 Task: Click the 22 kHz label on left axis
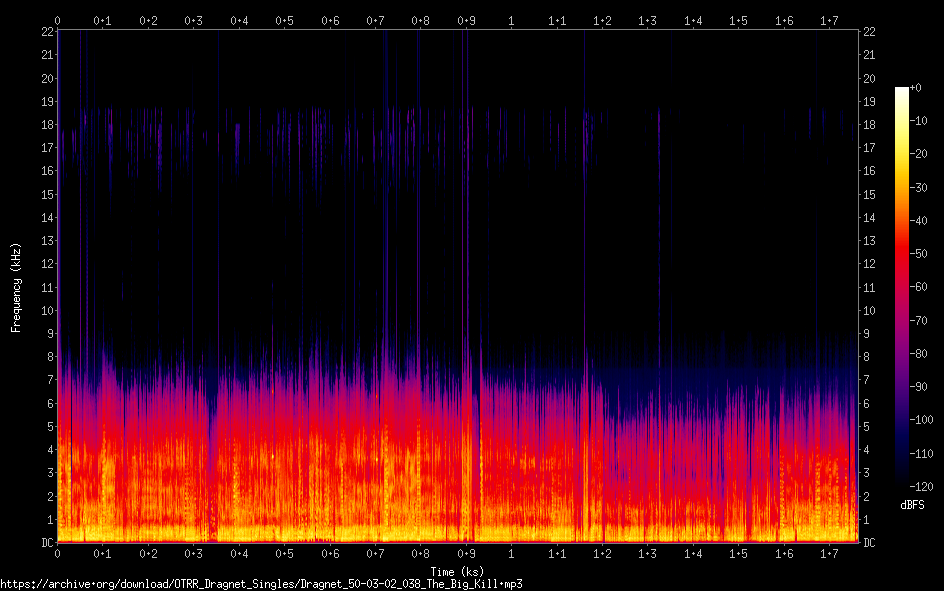click(x=46, y=32)
